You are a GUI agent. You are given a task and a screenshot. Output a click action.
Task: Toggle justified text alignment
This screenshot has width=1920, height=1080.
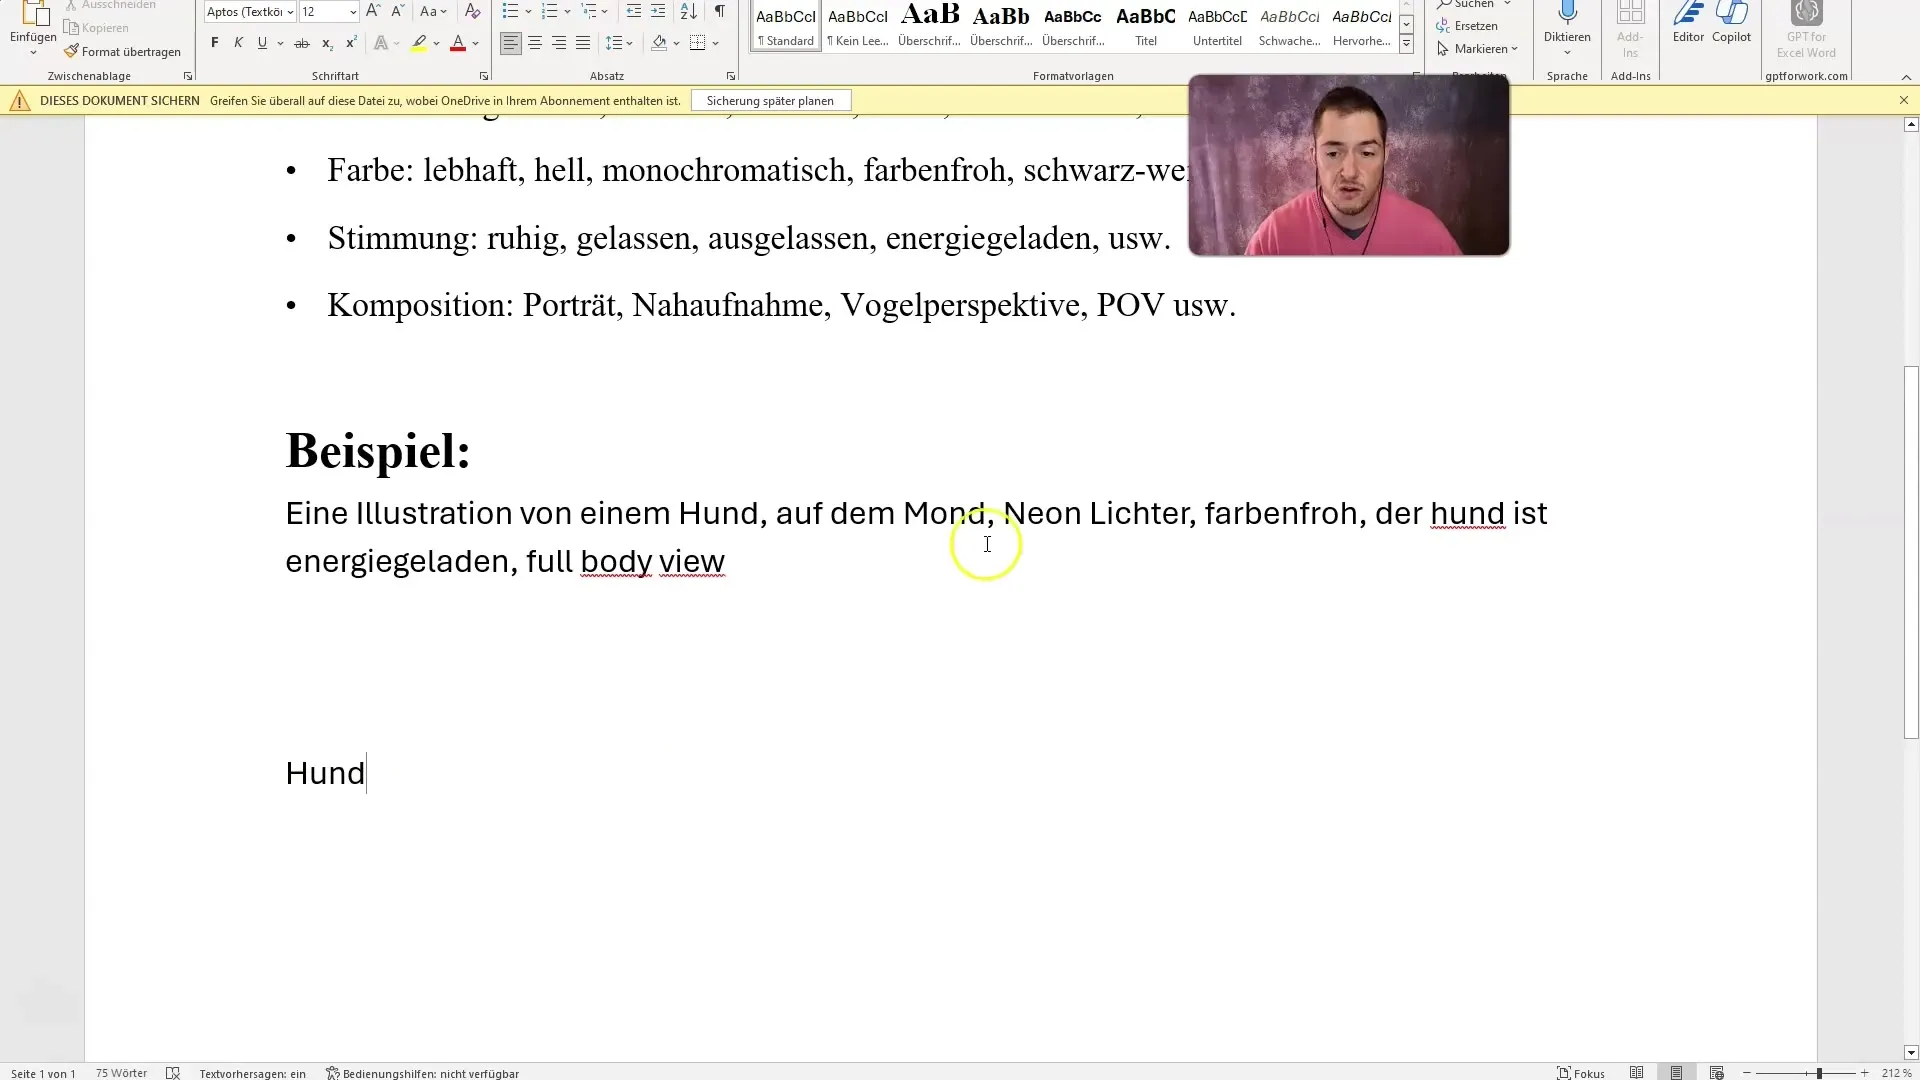point(583,43)
